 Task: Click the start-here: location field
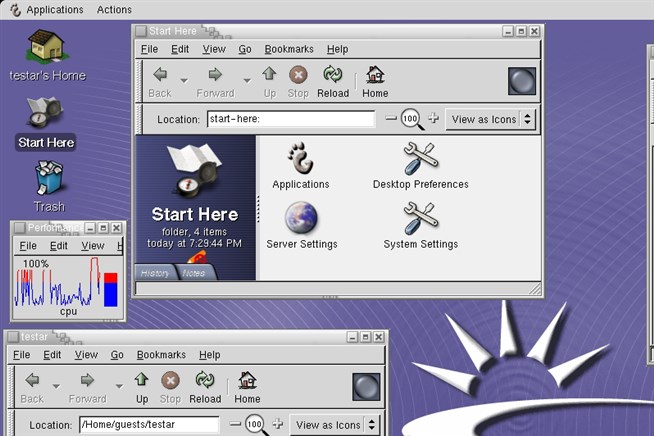click(x=290, y=119)
